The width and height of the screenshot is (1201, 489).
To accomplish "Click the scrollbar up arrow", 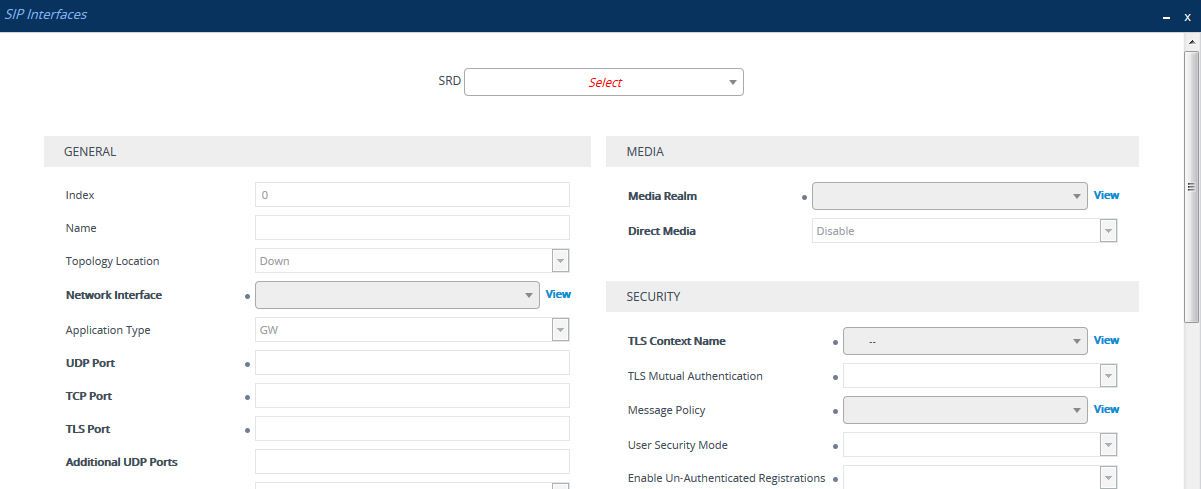I will click(1192, 41).
